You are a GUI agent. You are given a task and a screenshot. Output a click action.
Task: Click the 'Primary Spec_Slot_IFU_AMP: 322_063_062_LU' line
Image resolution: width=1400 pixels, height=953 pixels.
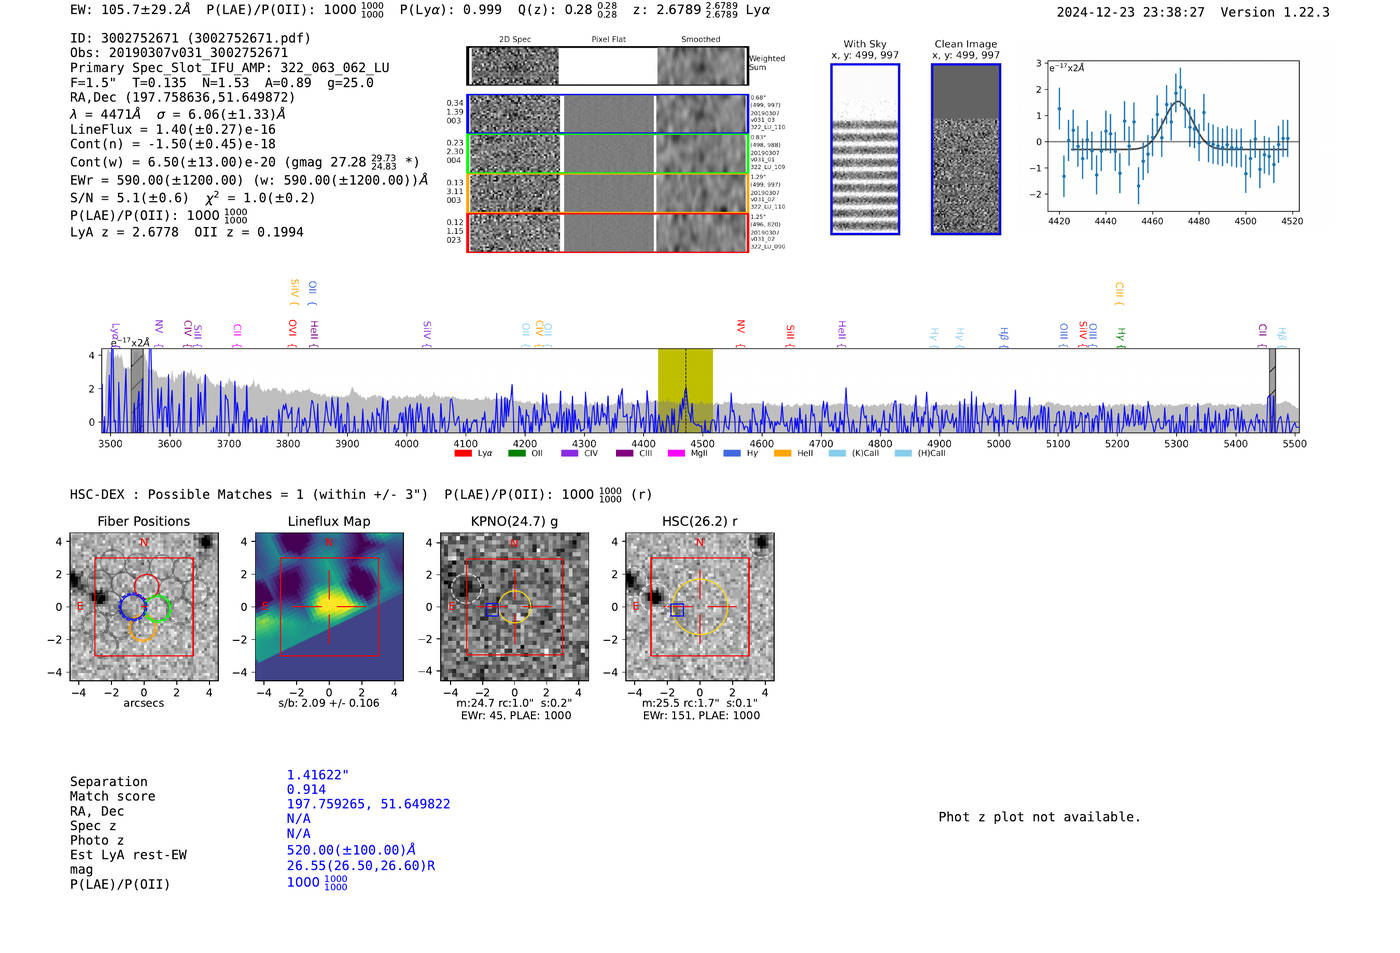tap(230, 68)
